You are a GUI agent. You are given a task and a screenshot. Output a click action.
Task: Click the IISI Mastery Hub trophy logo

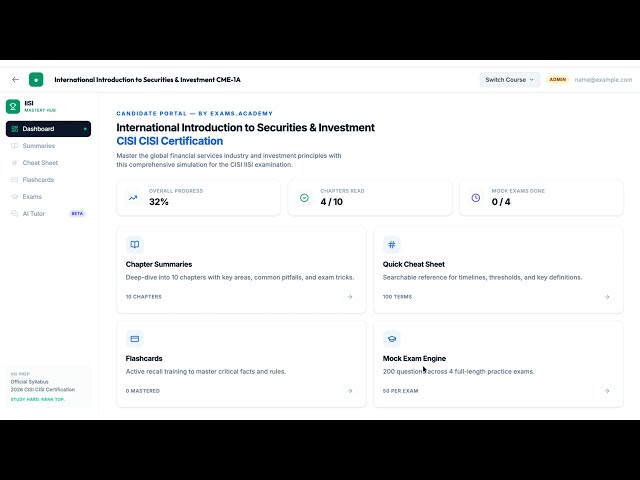click(13, 107)
